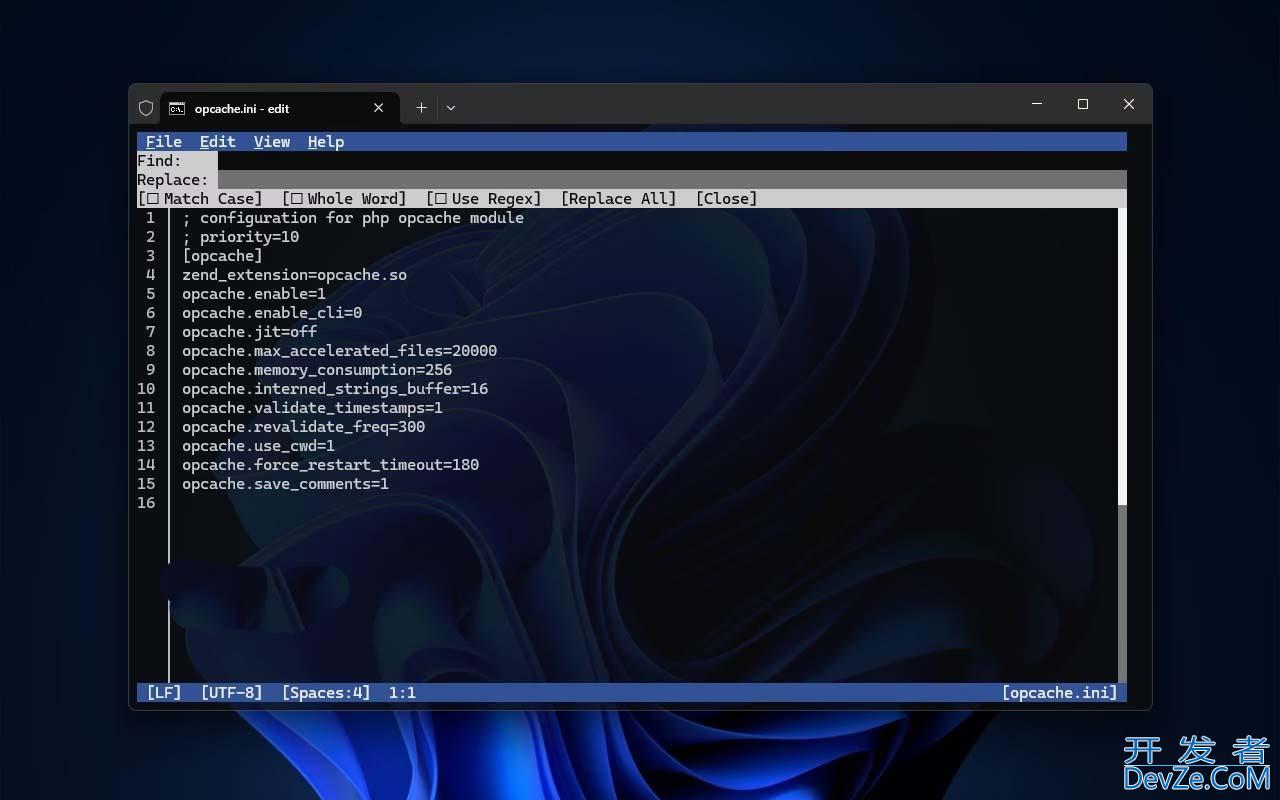Close the find and replace bar
Screen dimensions: 1280x800
(x=726, y=199)
